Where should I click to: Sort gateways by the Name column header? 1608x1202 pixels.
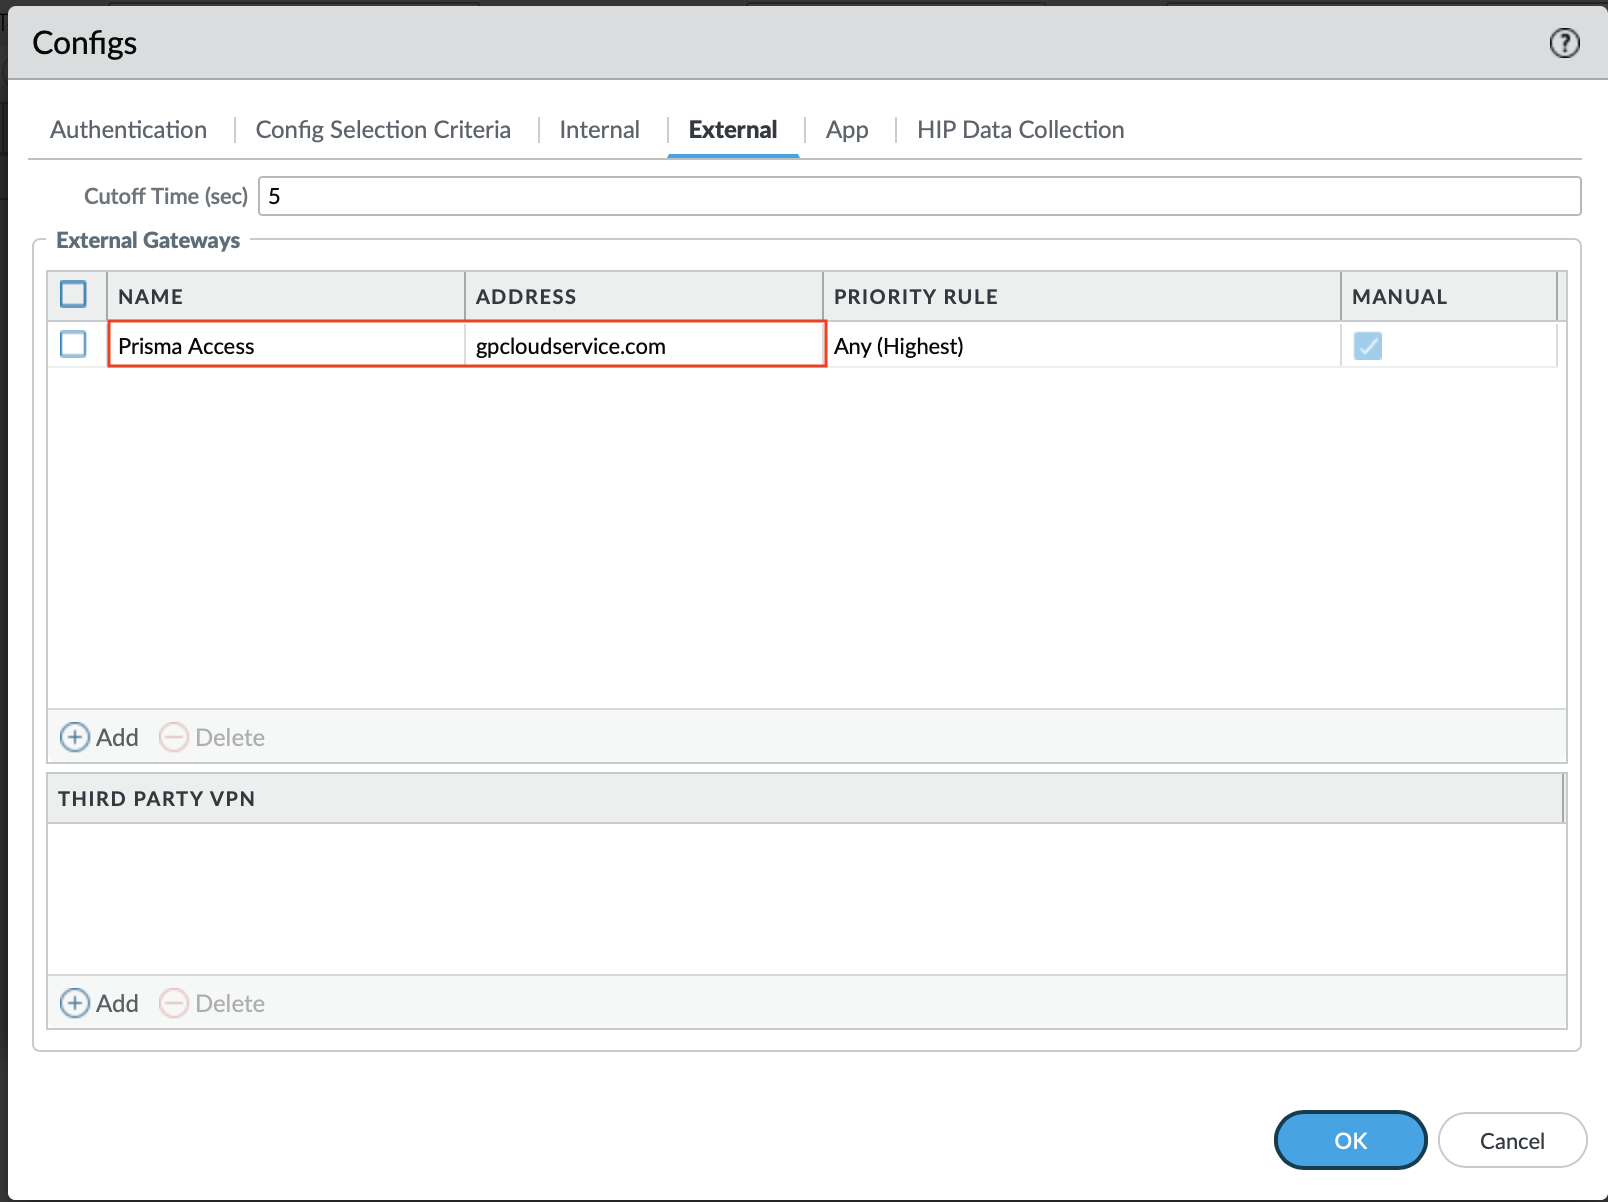(x=151, y=296)
